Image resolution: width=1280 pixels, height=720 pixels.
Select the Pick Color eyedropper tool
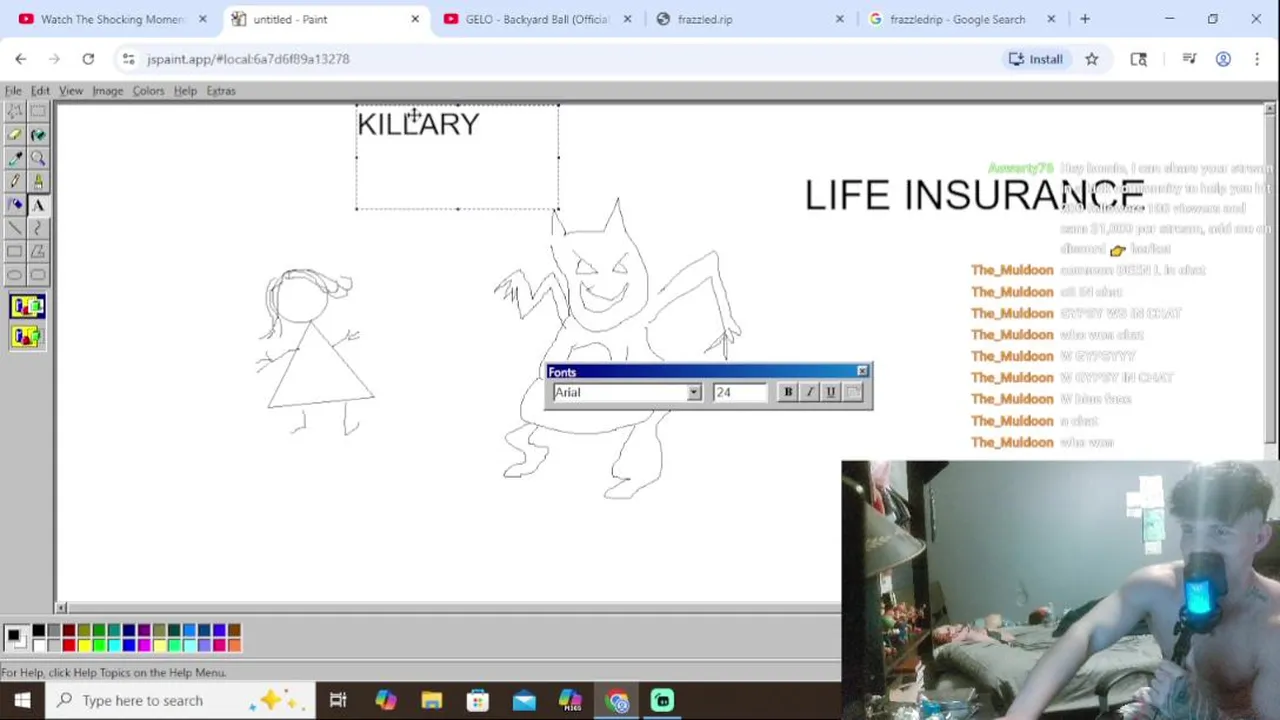point(15,158)
